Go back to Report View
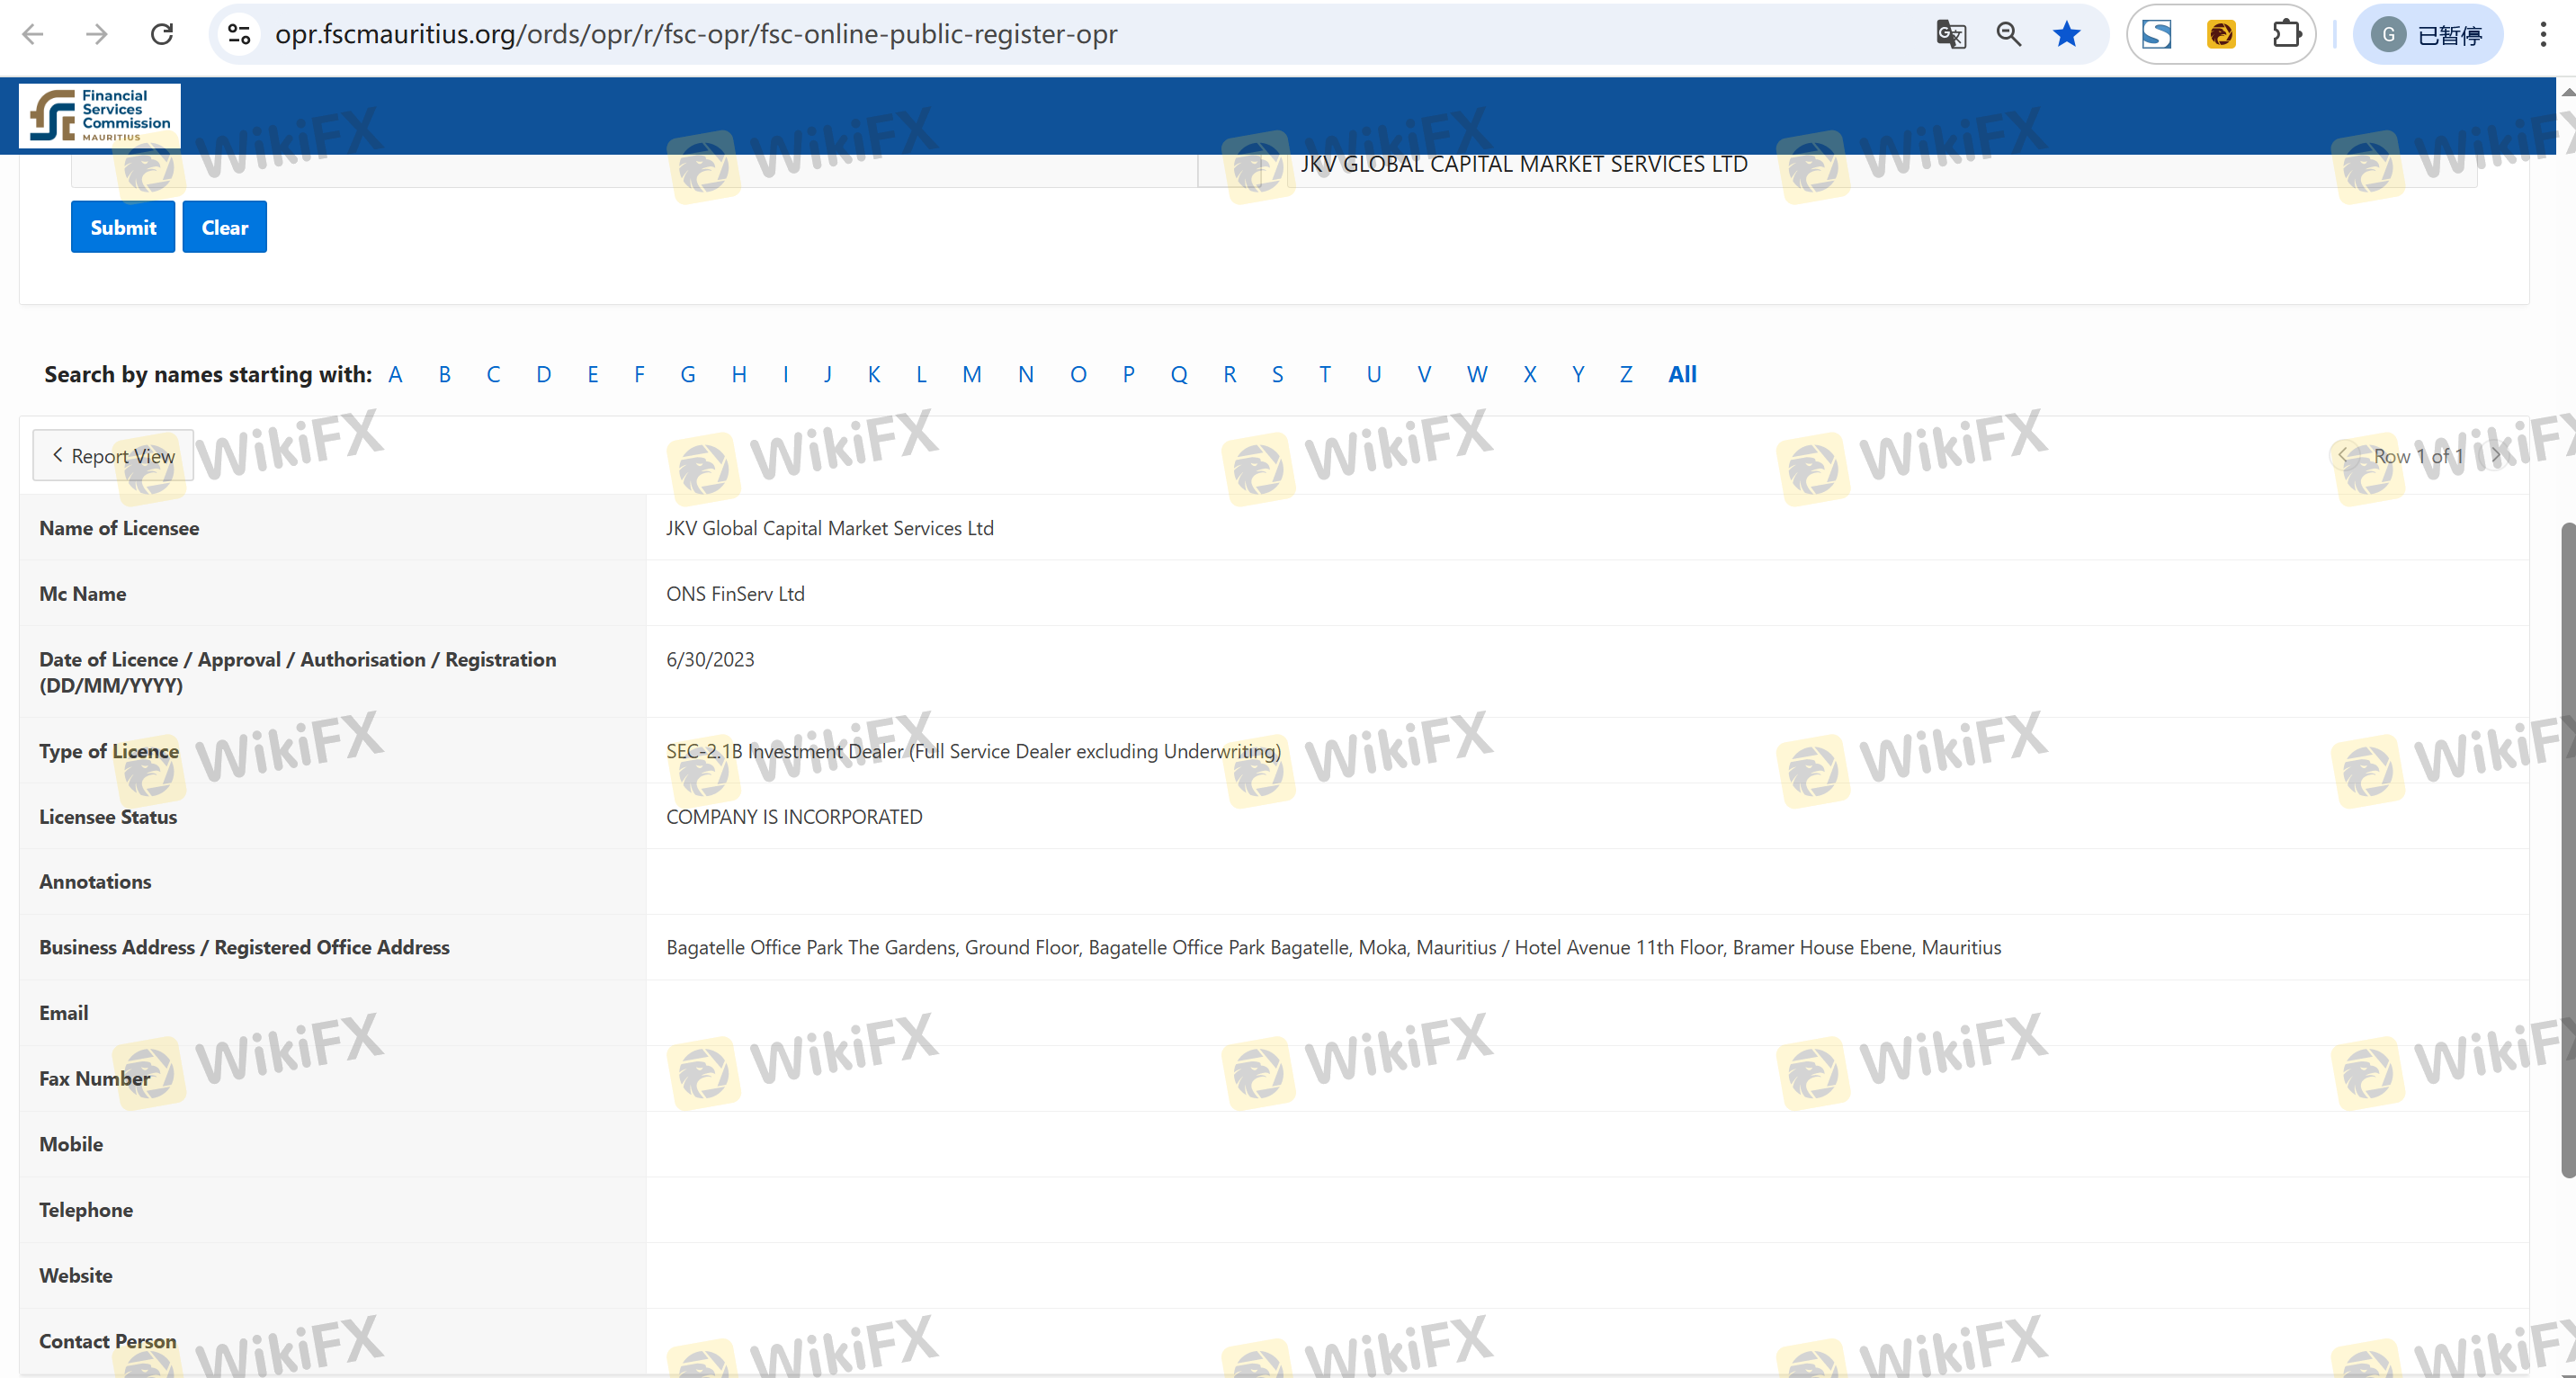 (113, 456)
